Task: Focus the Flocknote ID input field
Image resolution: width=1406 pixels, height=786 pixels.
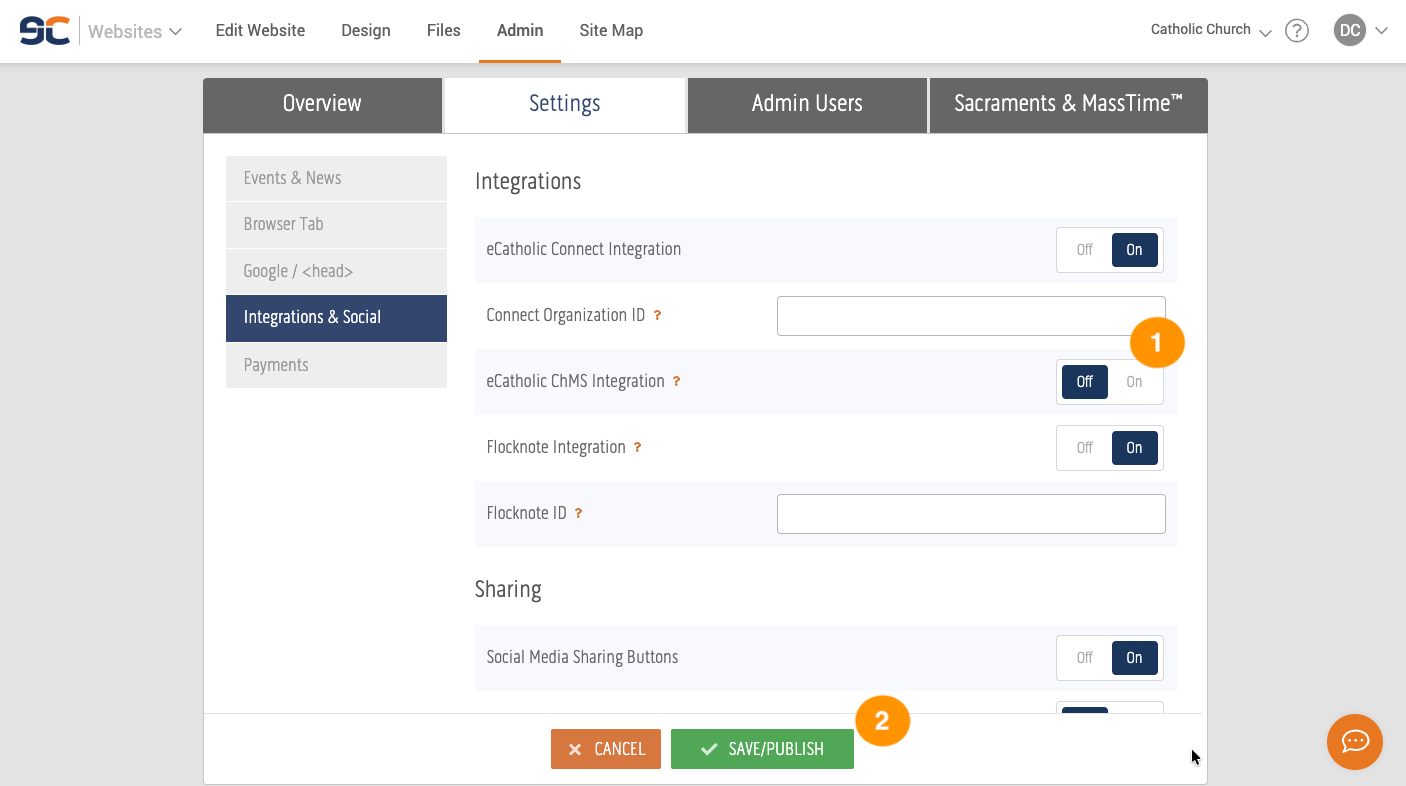Action: click(971, 514)
